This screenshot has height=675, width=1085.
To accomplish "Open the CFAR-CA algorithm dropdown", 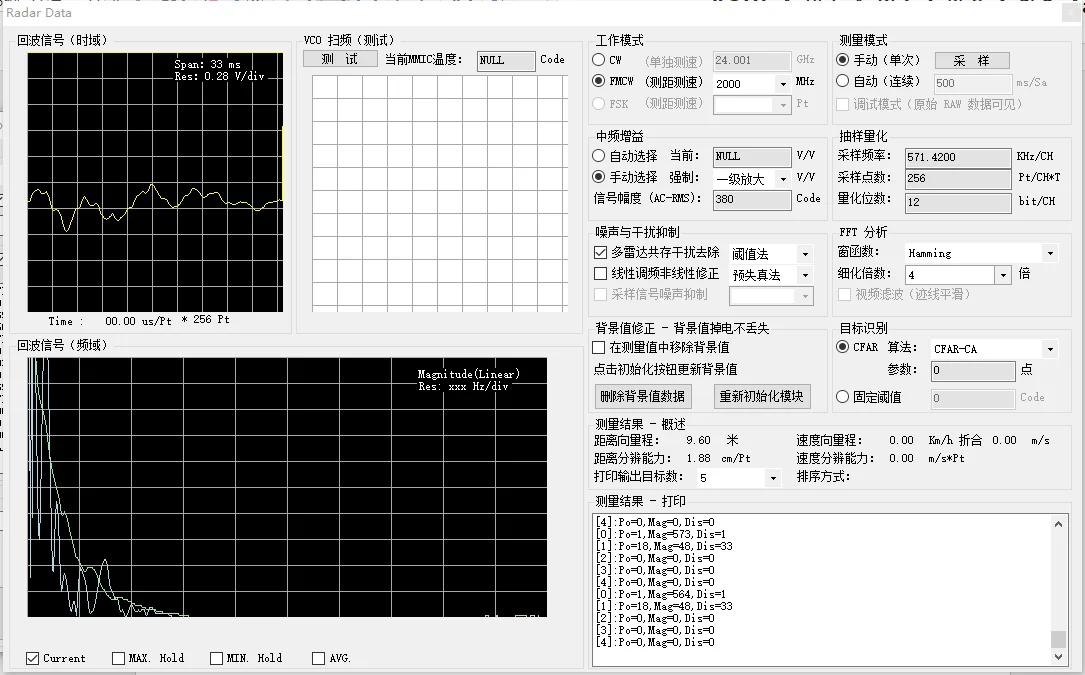I will tap(1049, 349).
